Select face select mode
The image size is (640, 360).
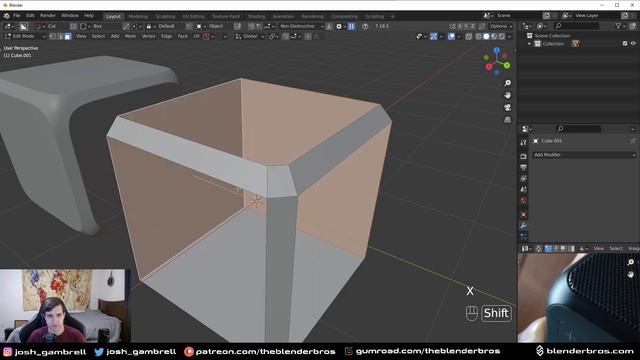point(68,36)
